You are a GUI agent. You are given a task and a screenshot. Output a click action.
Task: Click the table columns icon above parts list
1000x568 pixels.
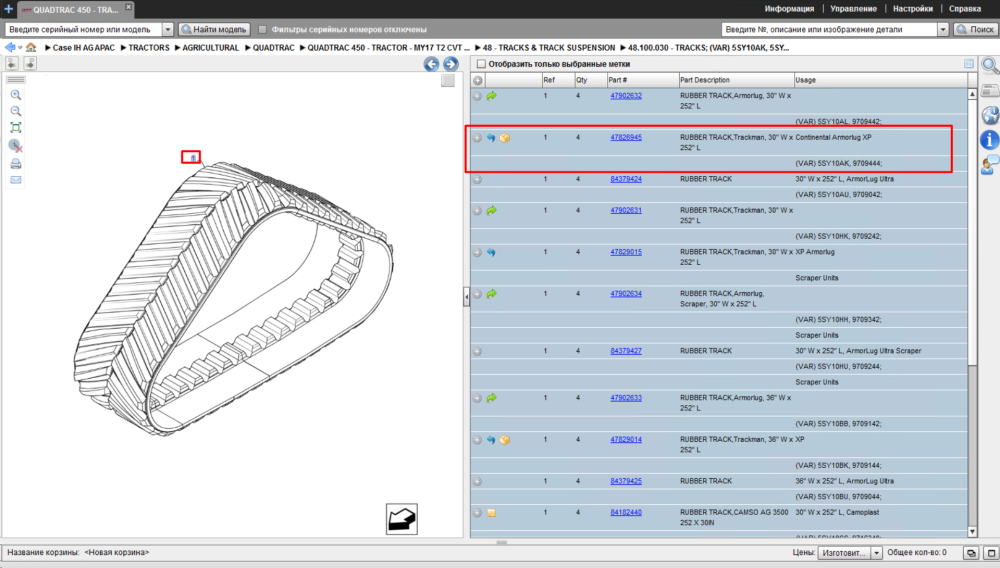coord(969,64)
